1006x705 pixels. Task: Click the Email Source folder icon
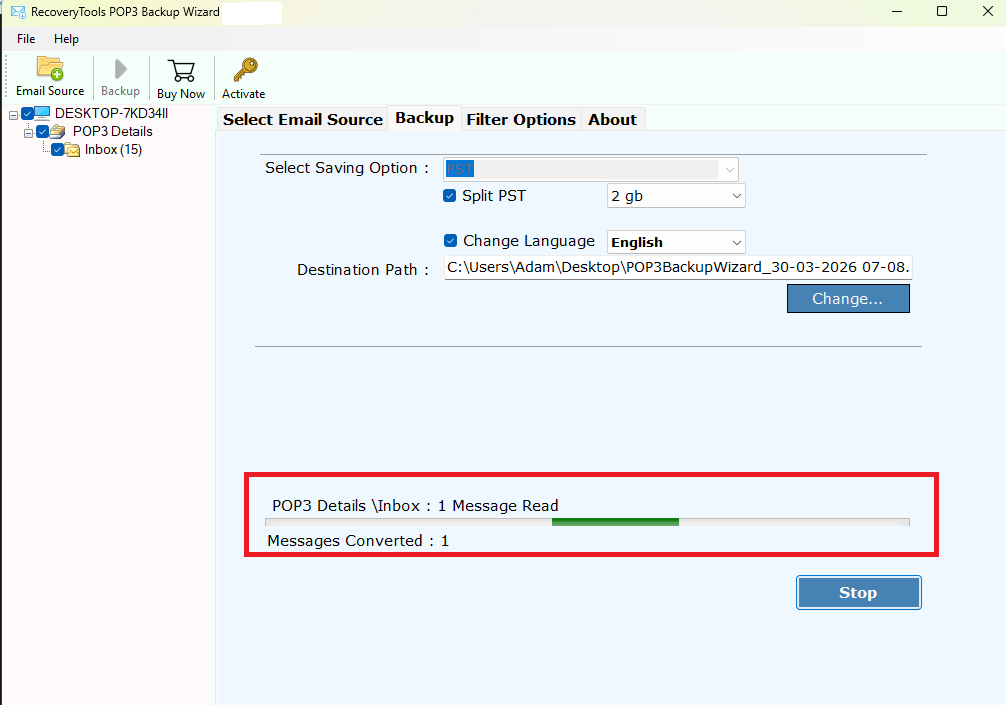pyautogui.click(x=50, y=68)
